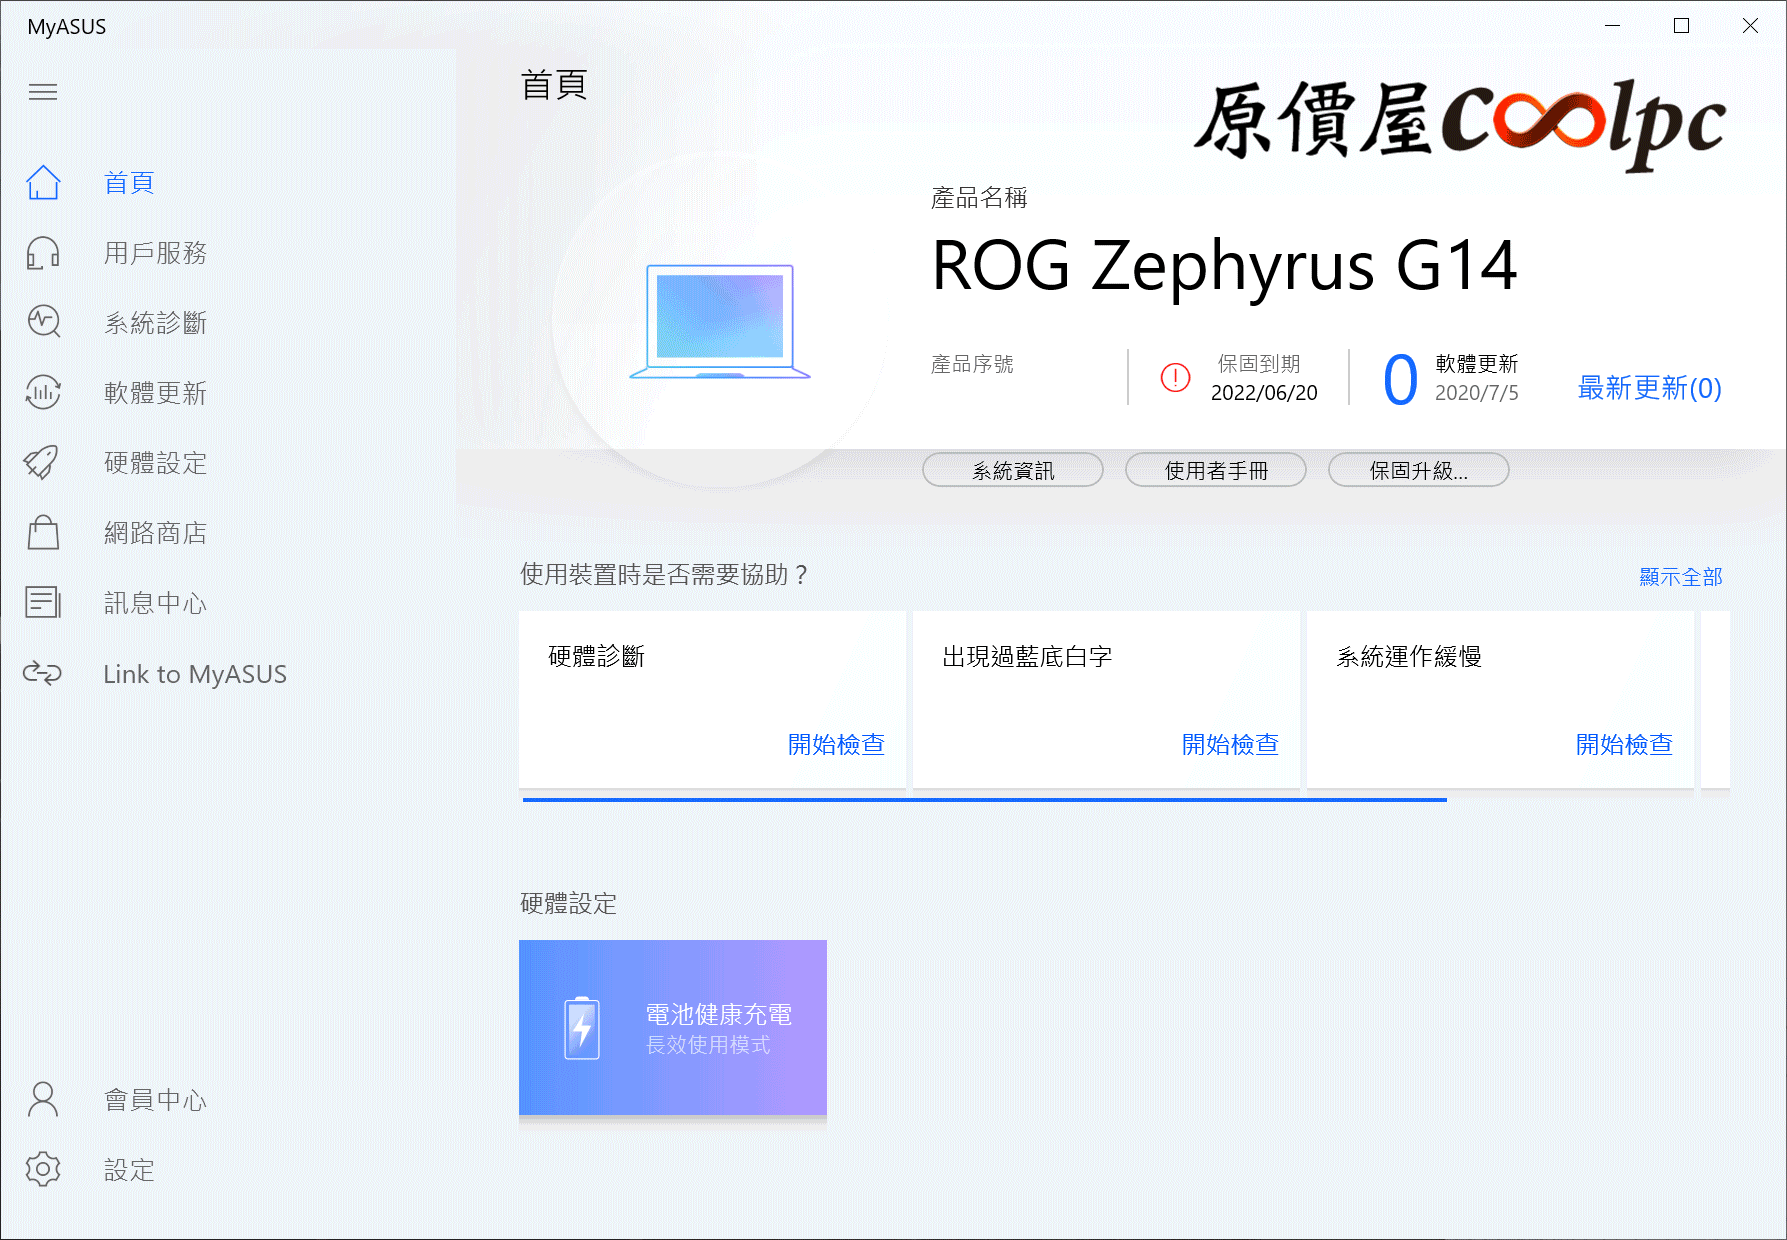Click the system diagnosis magnifier icon
1787x1240 pixels.
43,322
